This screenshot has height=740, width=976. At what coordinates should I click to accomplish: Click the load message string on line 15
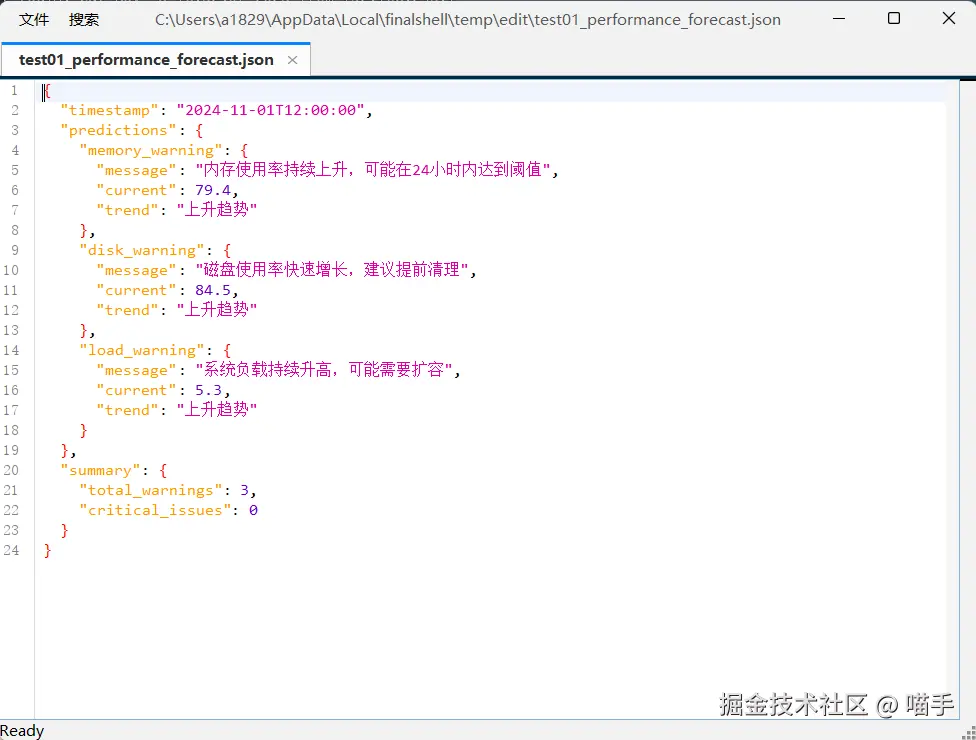tap(324, 370)
